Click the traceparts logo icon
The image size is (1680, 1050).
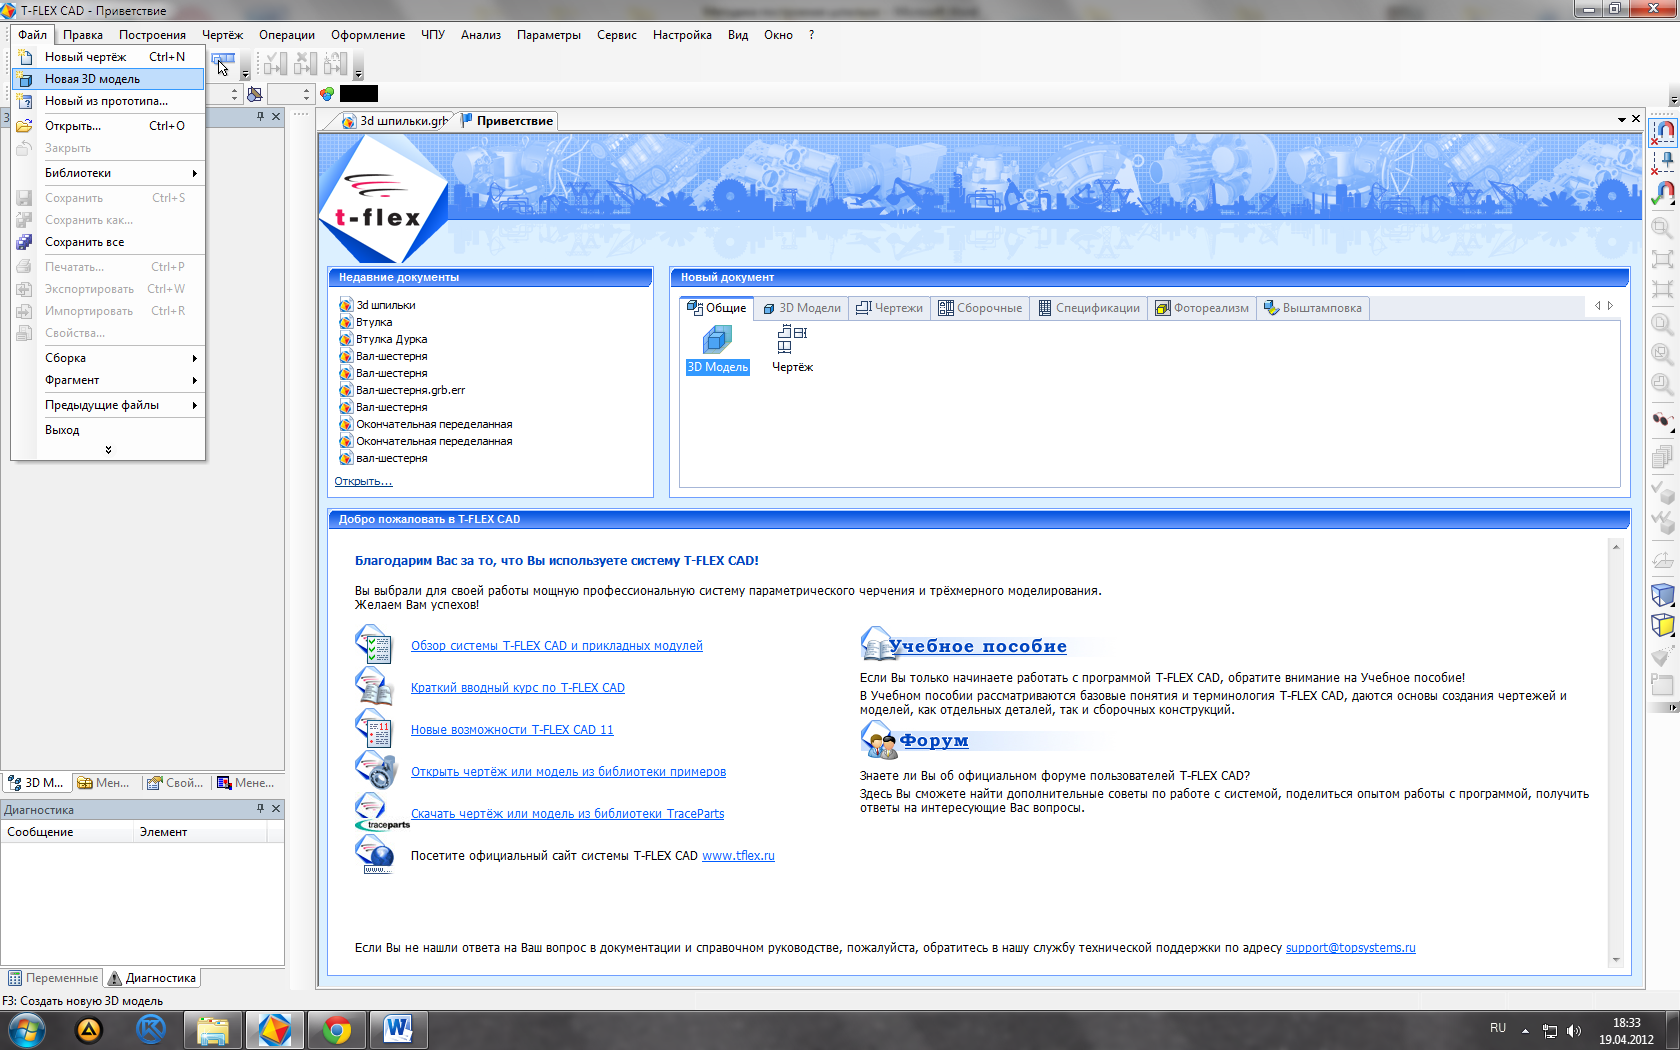380,812
